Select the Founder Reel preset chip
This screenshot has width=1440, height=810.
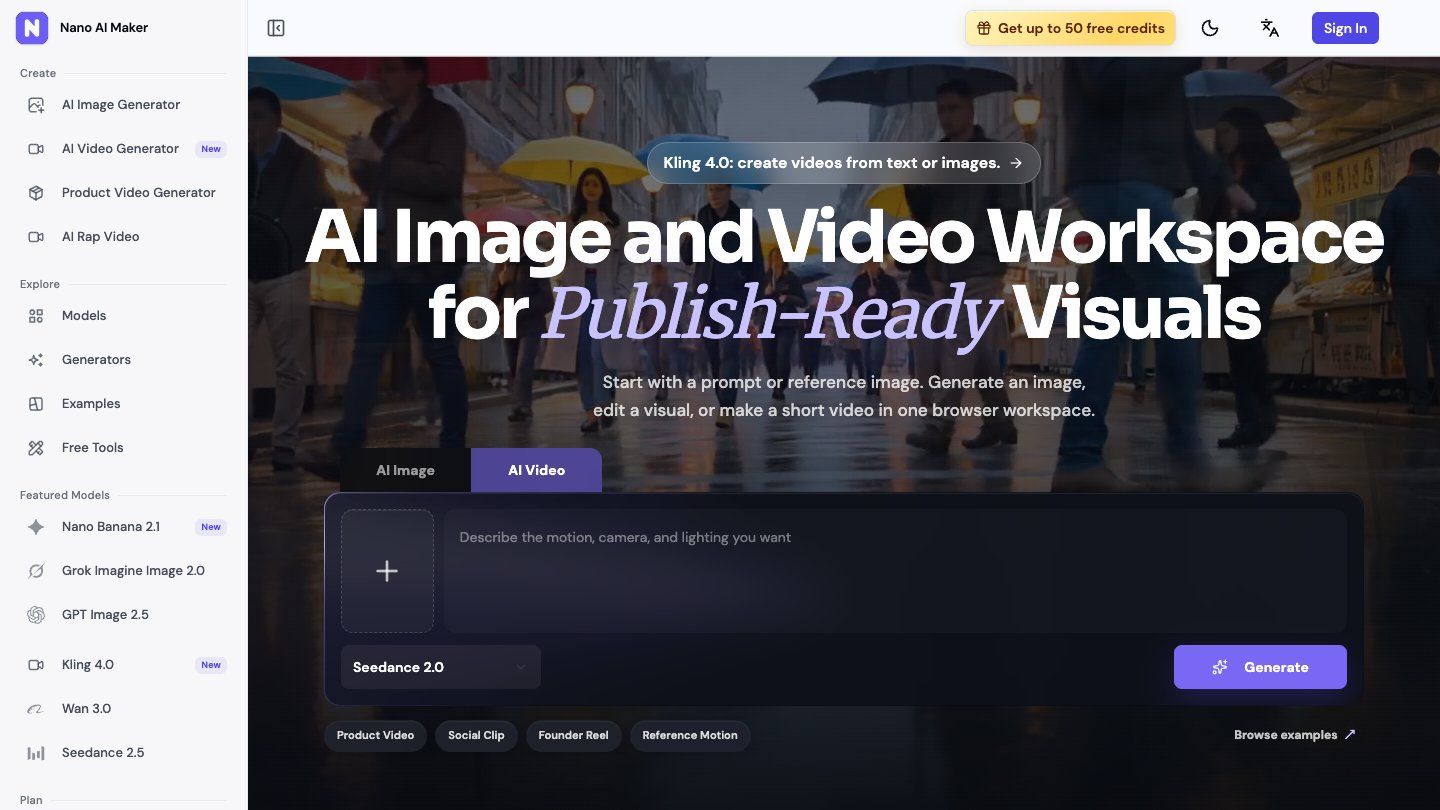(573, 735)
